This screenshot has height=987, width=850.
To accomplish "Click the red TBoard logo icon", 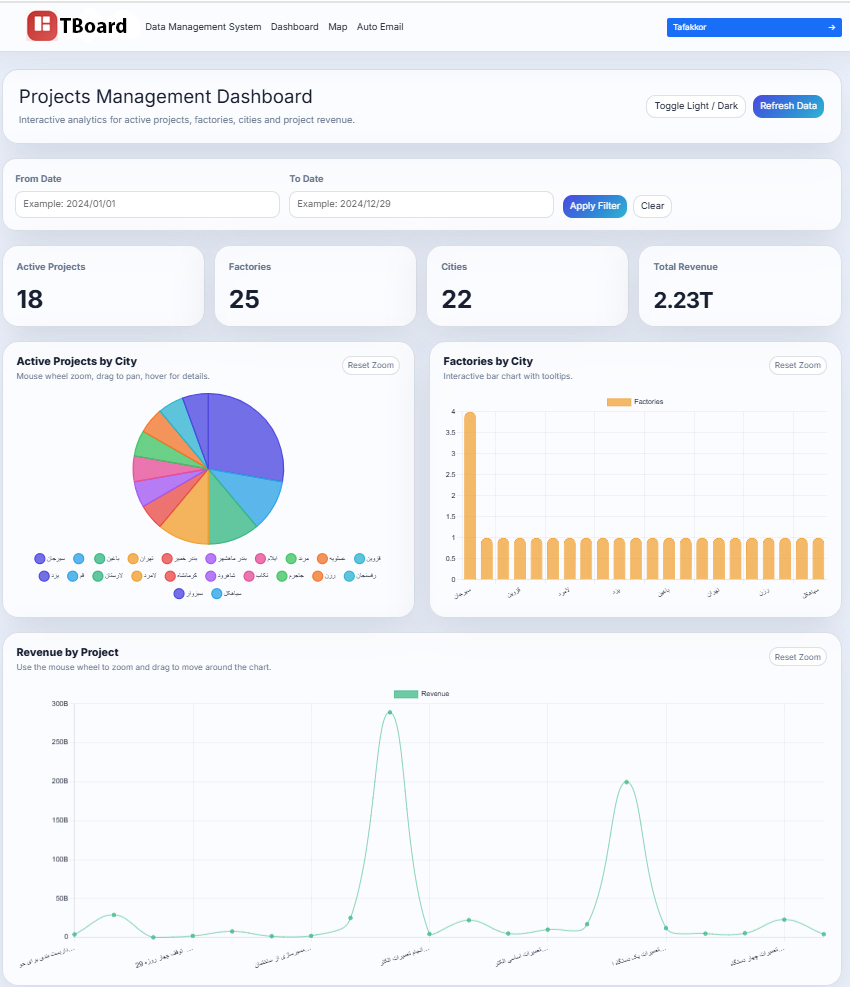I will [42, 26].
